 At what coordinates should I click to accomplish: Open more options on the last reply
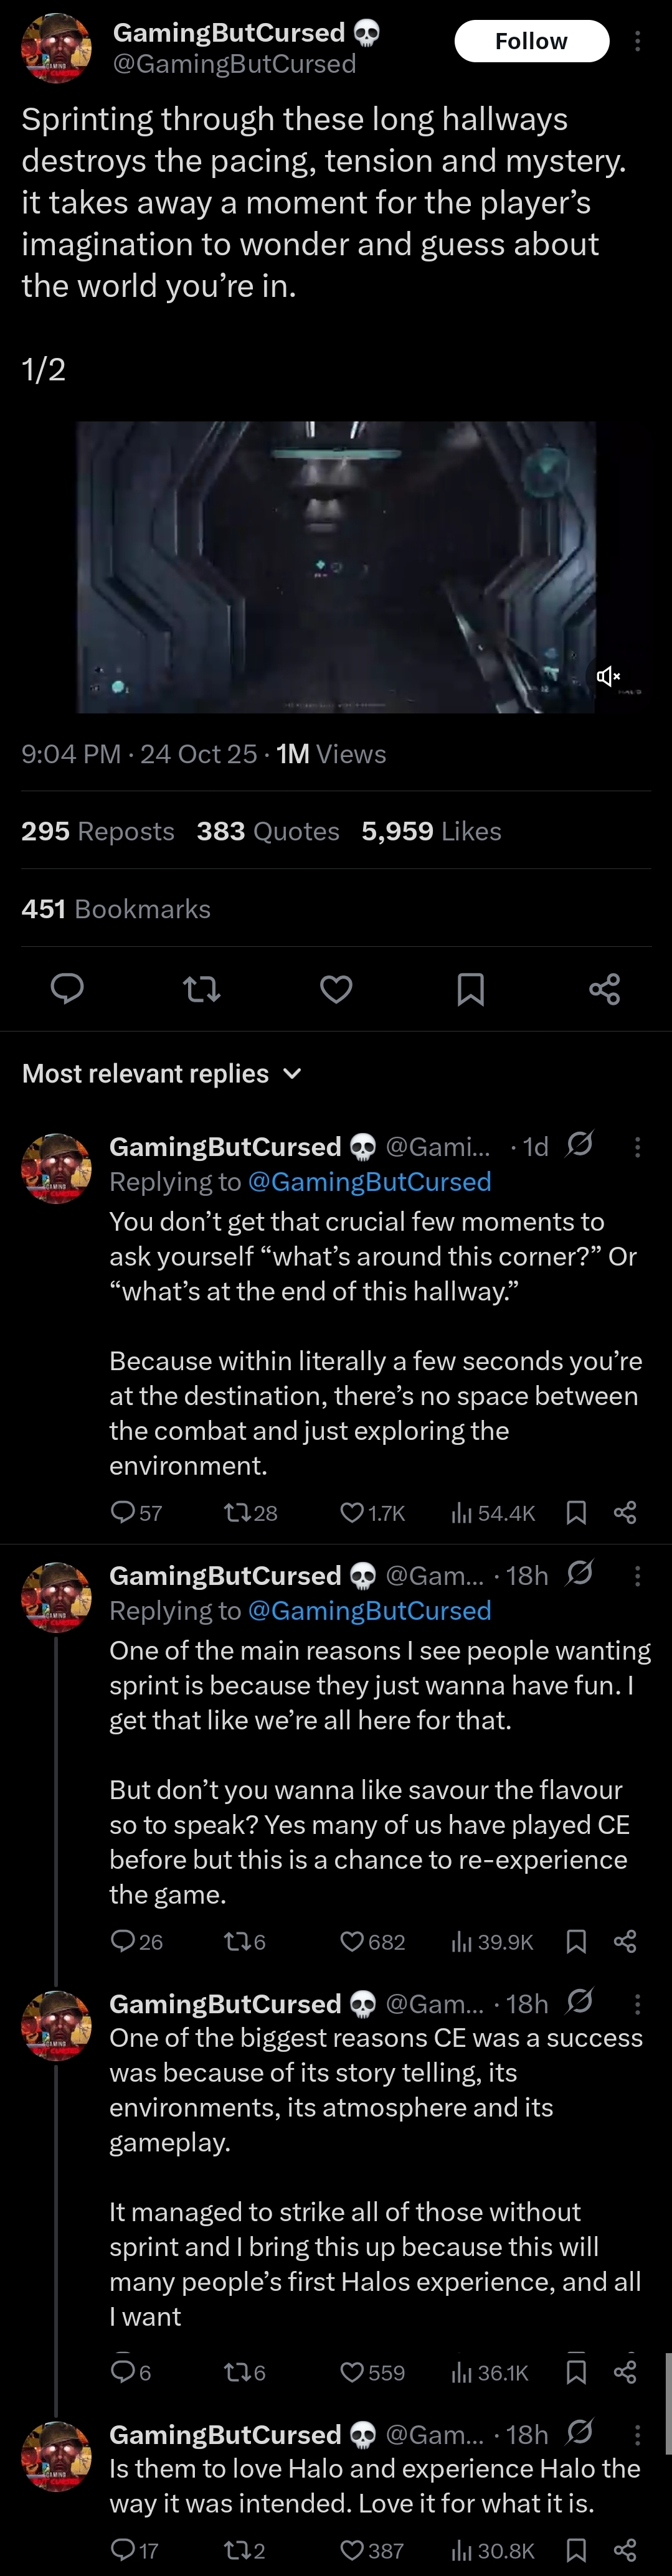637,2434
